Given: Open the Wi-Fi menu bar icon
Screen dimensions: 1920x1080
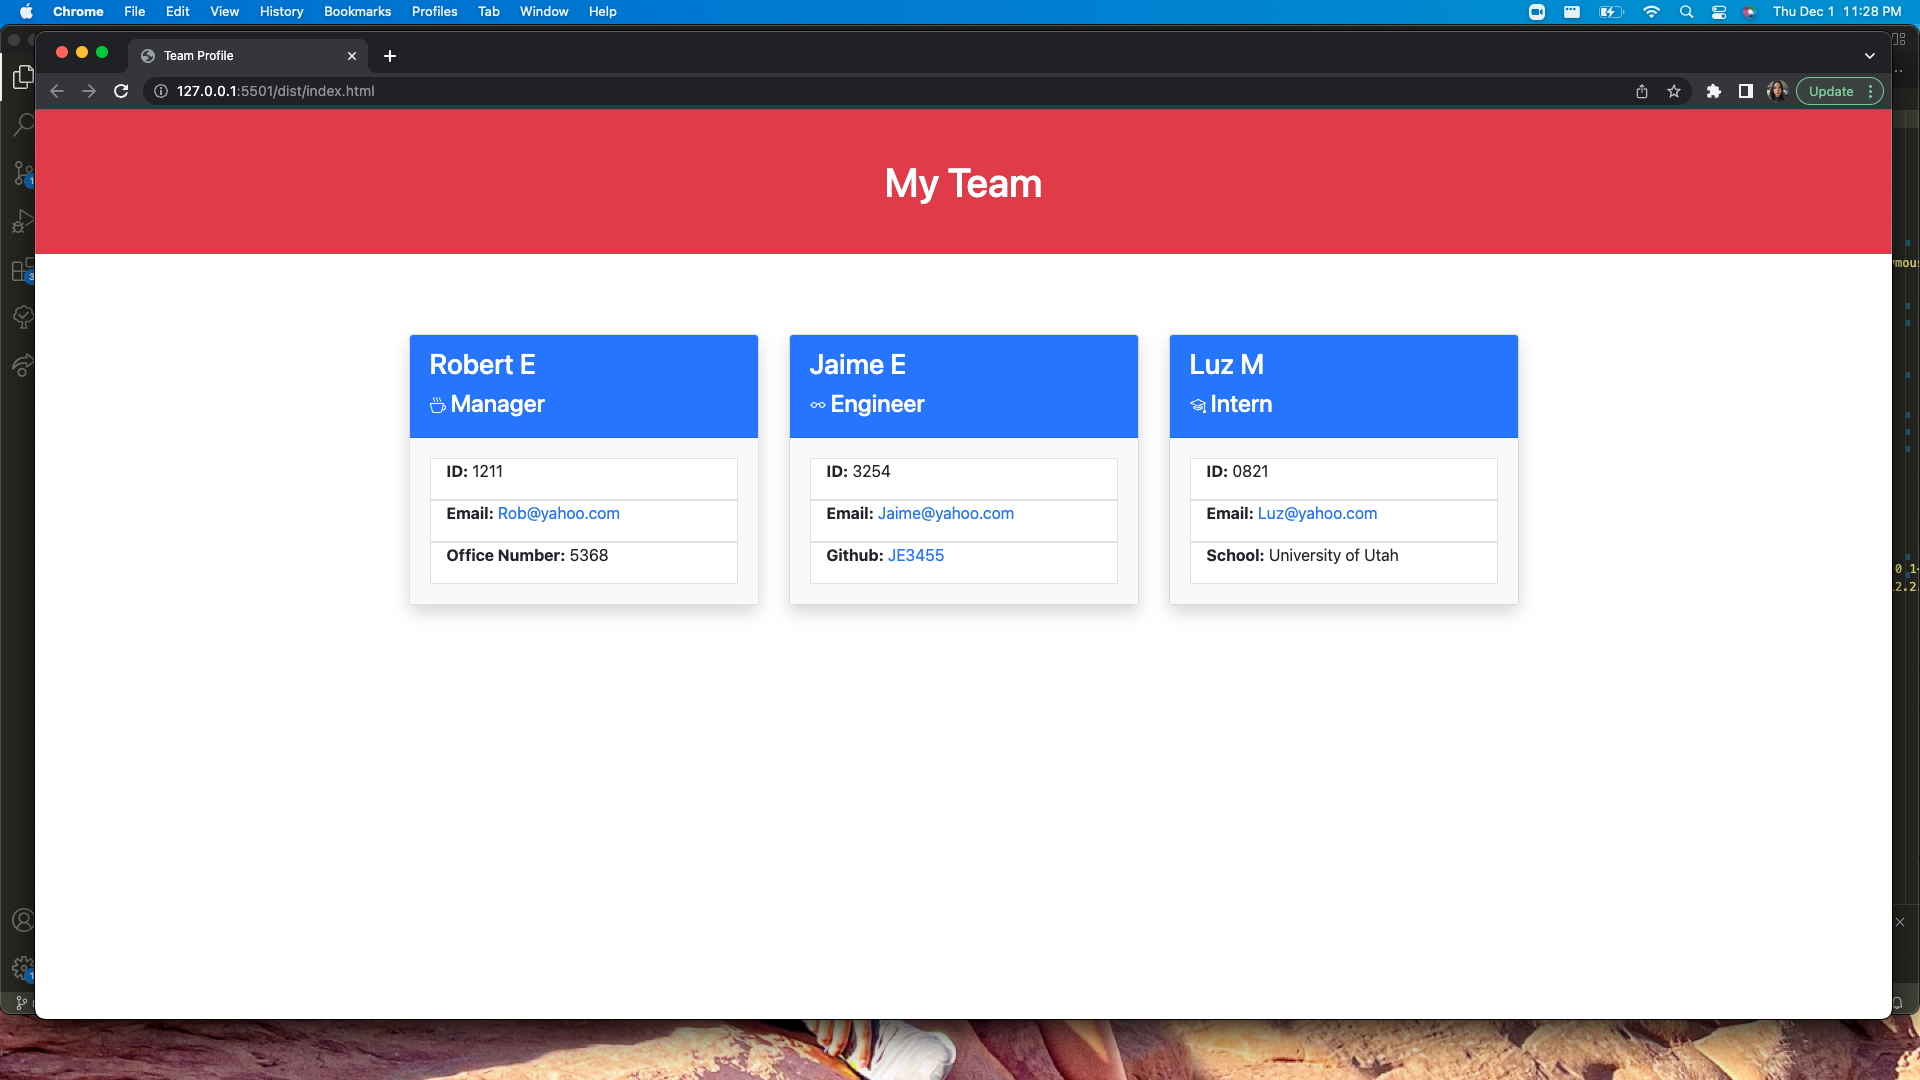Looking at the screenshot, I should point(1652,11).
